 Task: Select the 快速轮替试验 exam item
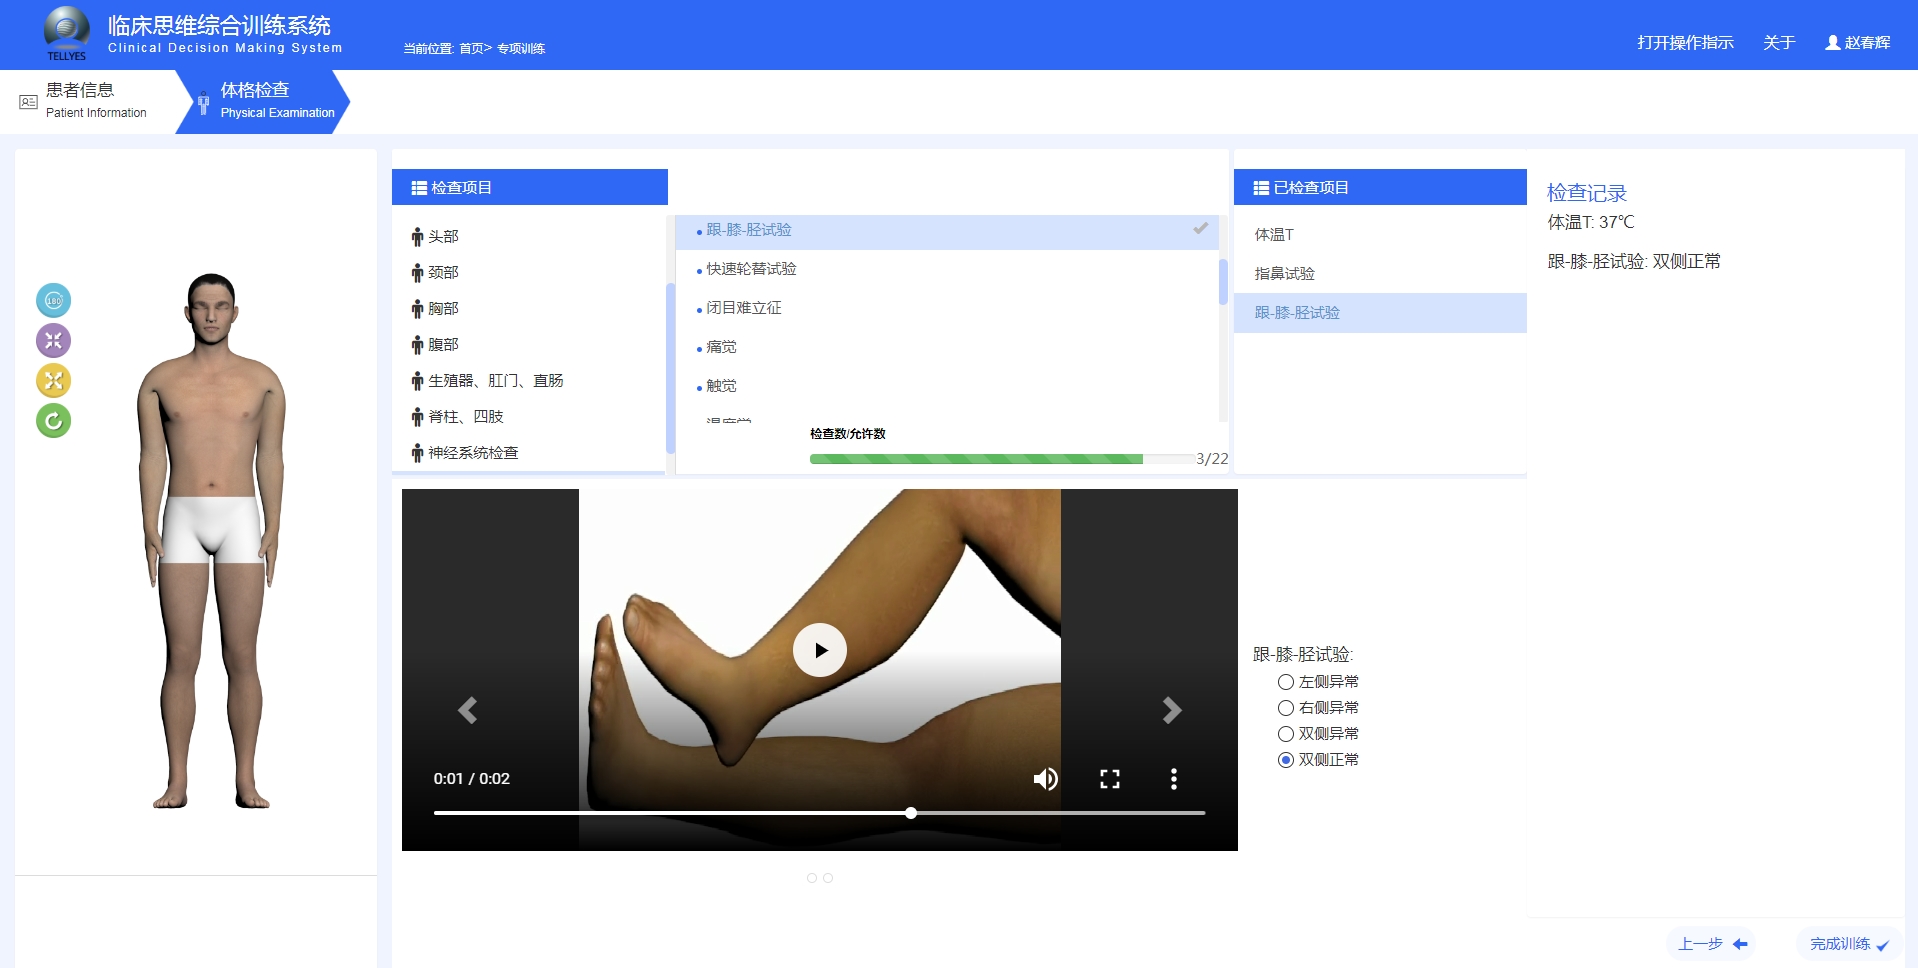tap(751, 269)
